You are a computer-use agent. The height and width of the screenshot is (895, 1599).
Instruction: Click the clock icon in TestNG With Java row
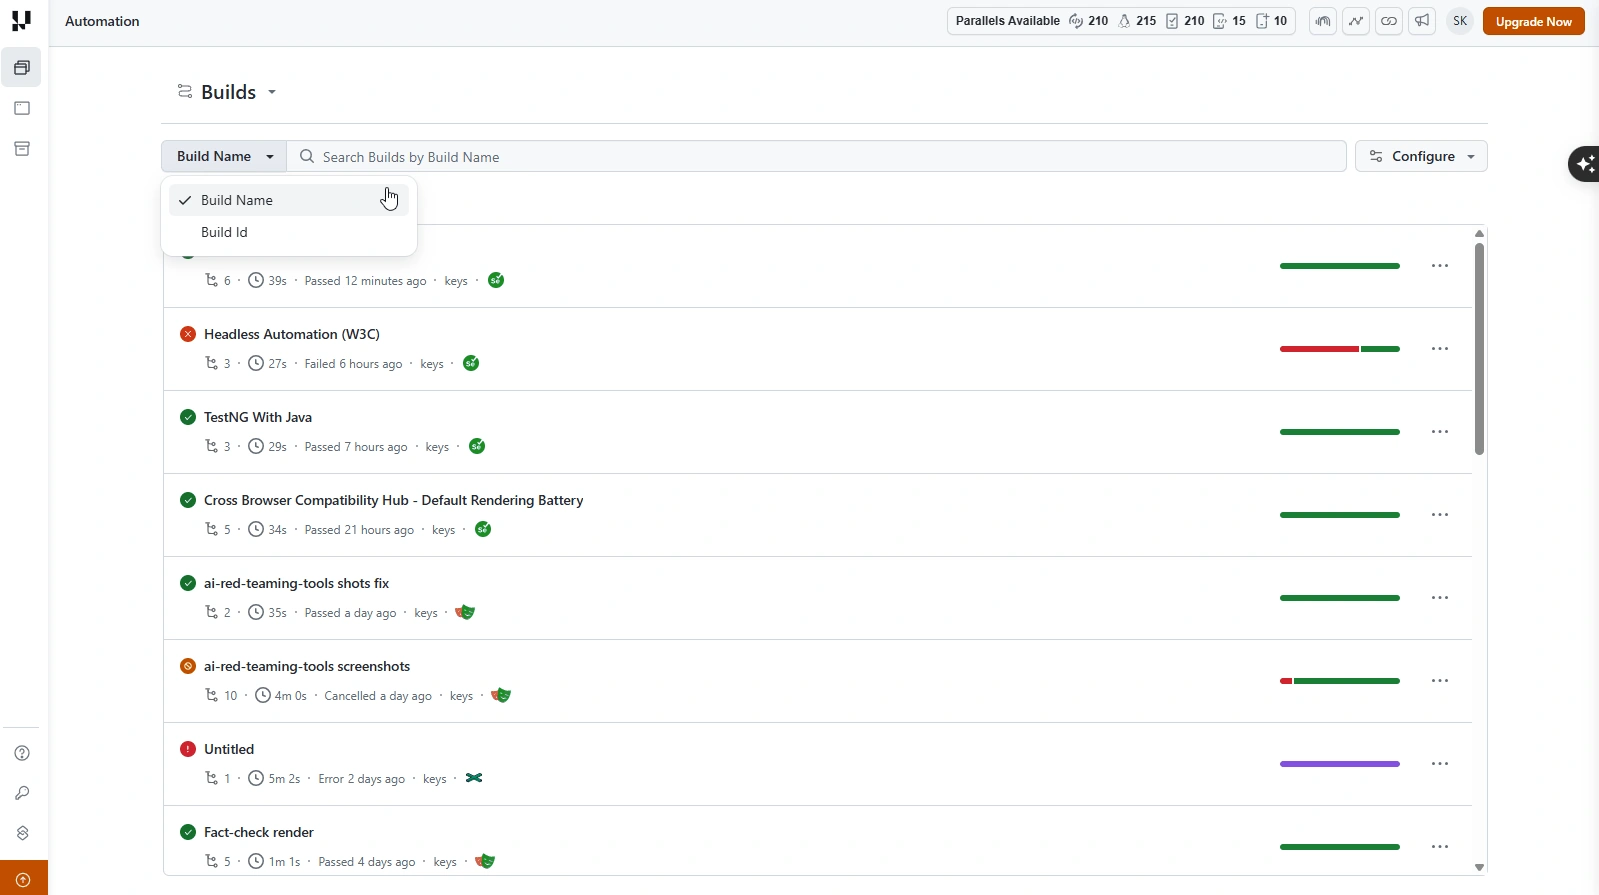pos(256,446)
